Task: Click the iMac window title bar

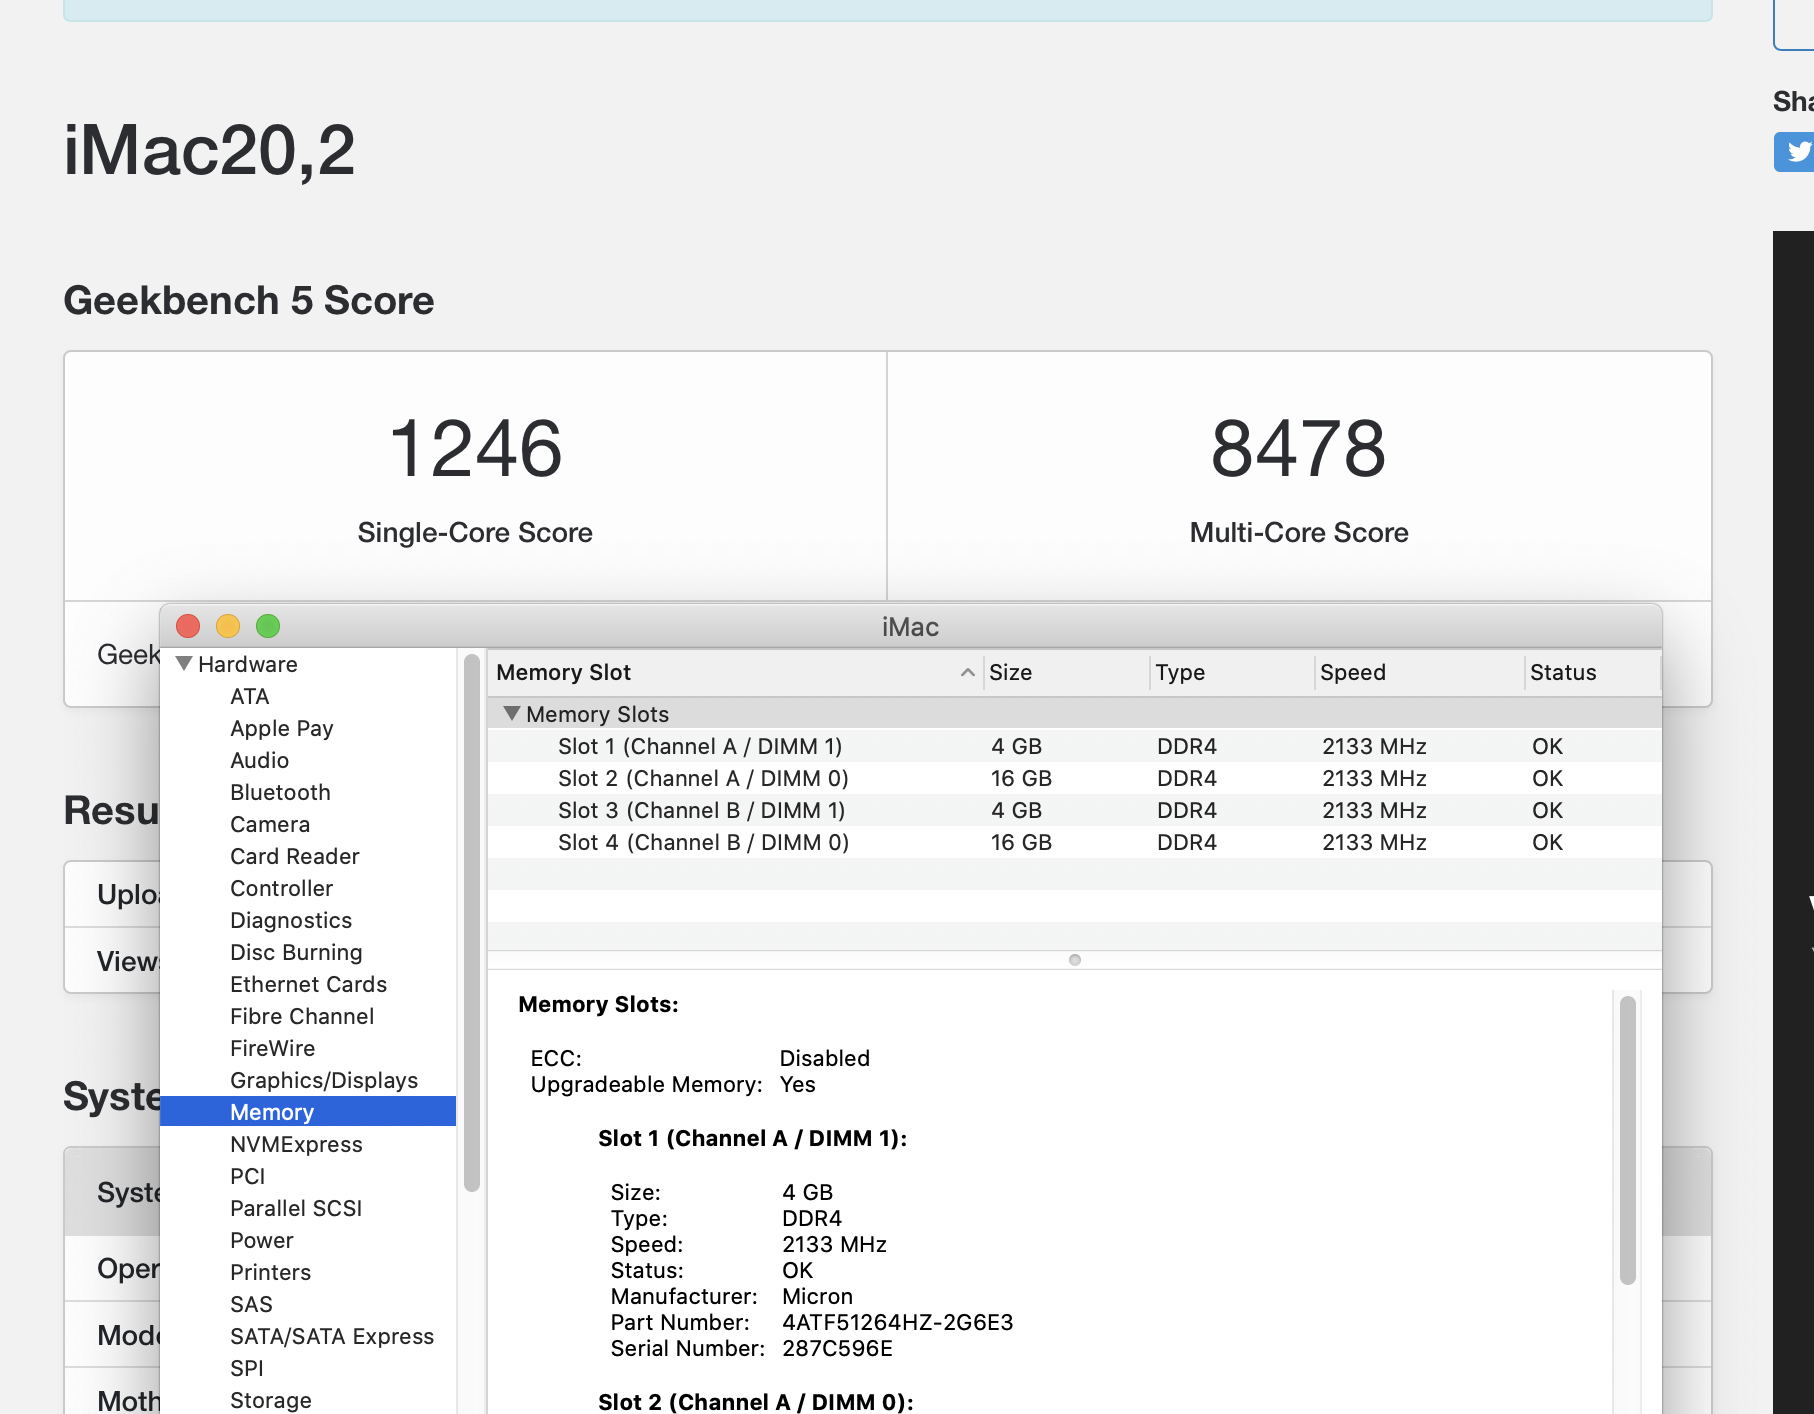Action: [910, 626]
